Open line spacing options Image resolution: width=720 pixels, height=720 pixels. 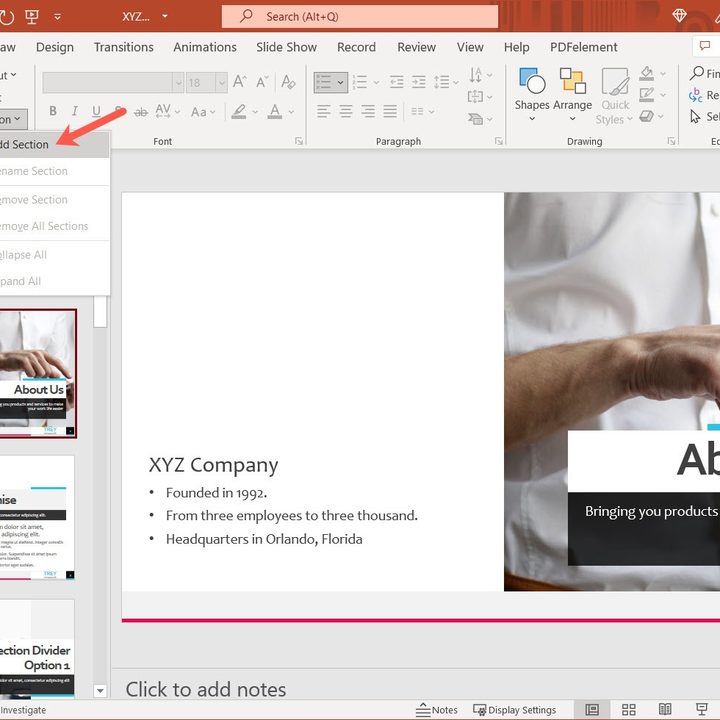(446, 82)
